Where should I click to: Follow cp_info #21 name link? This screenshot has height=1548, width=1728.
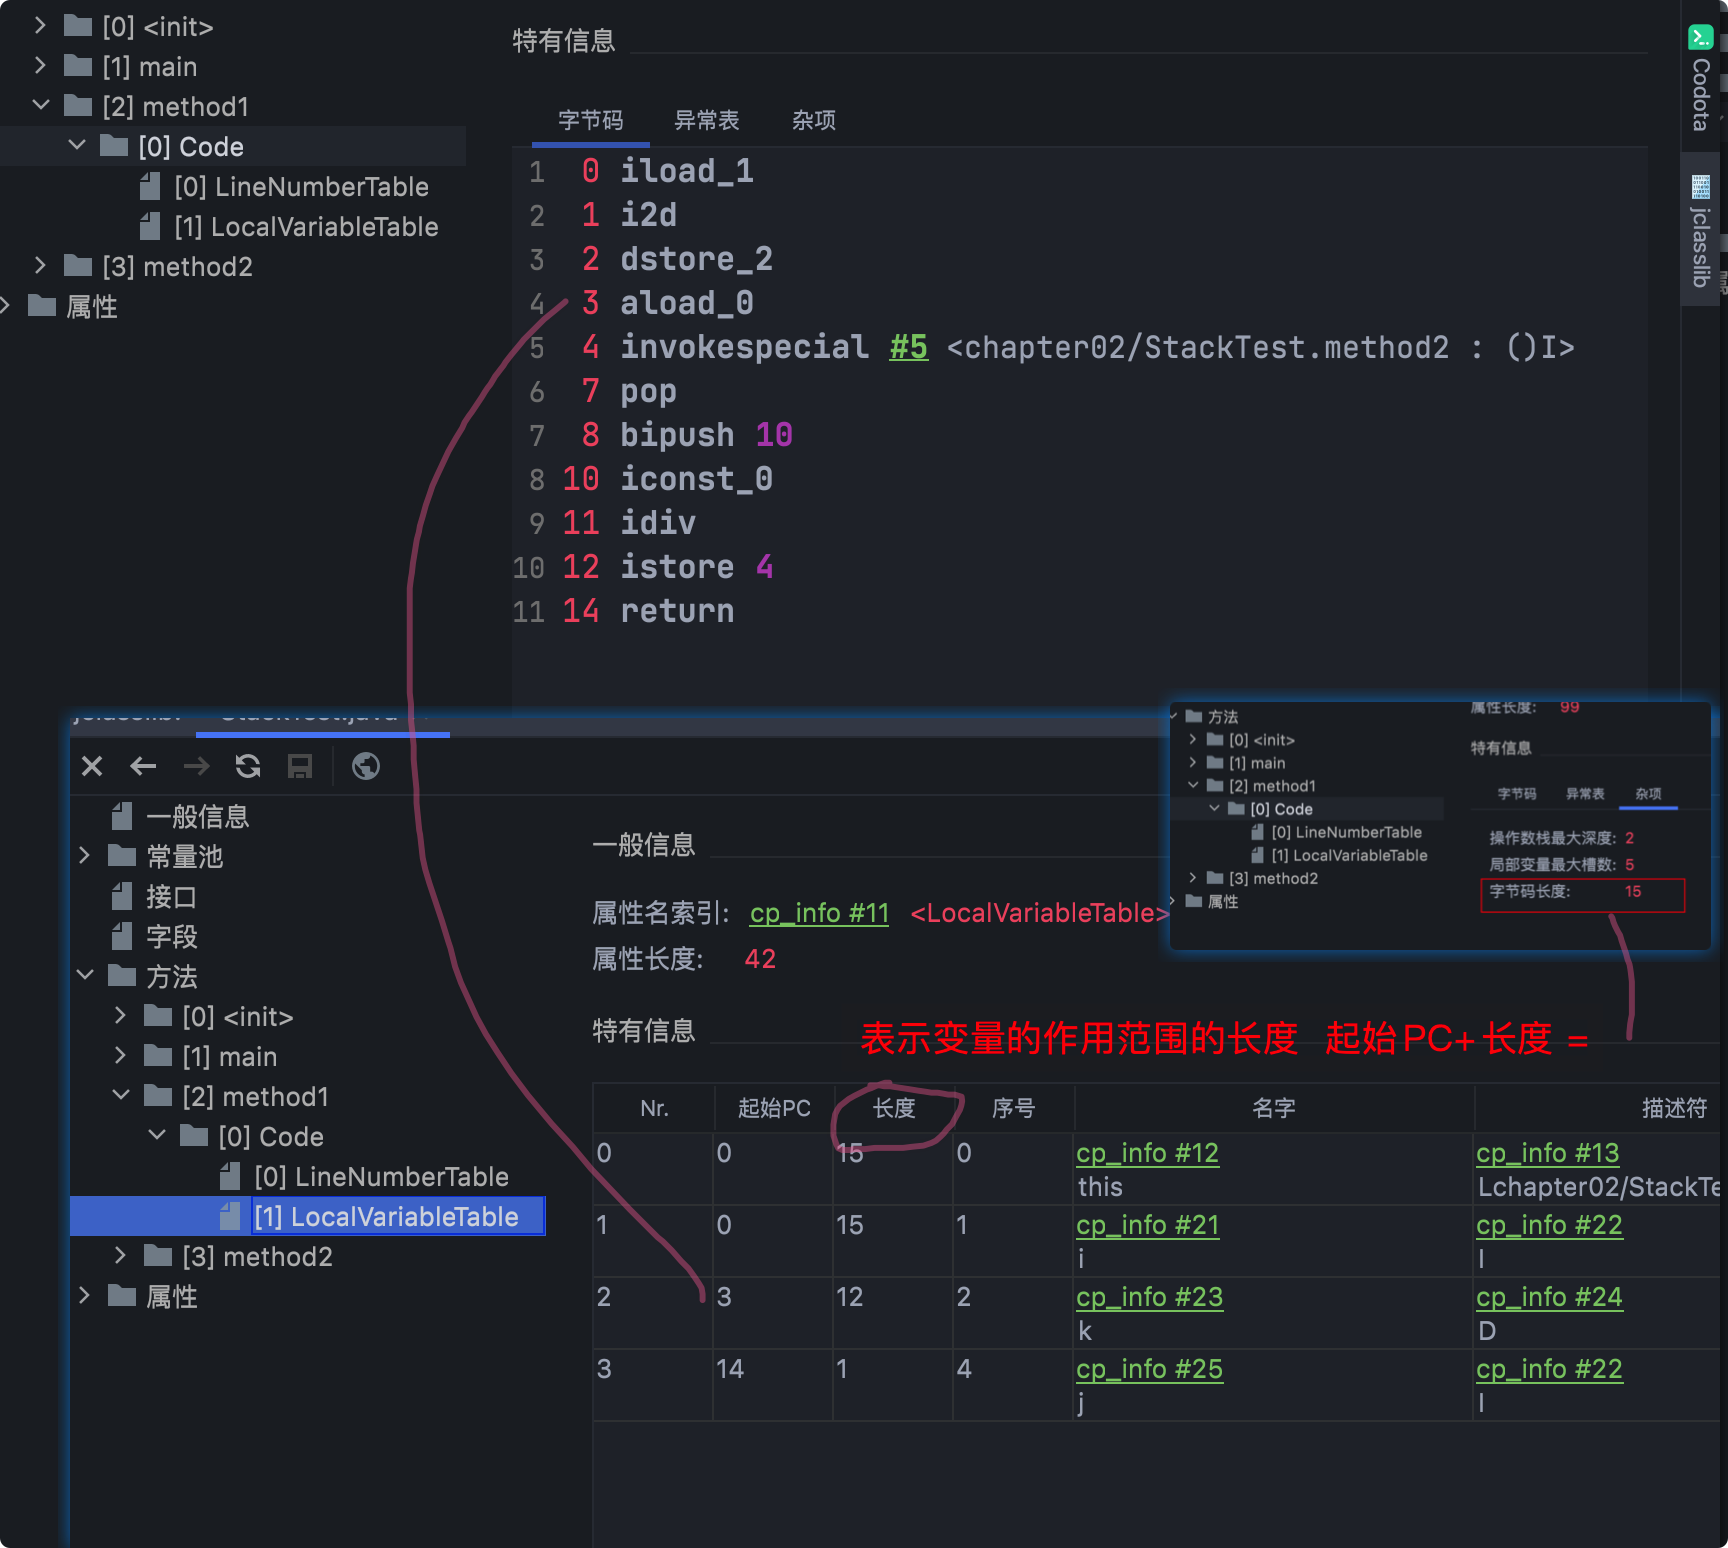point(1147,1225)
